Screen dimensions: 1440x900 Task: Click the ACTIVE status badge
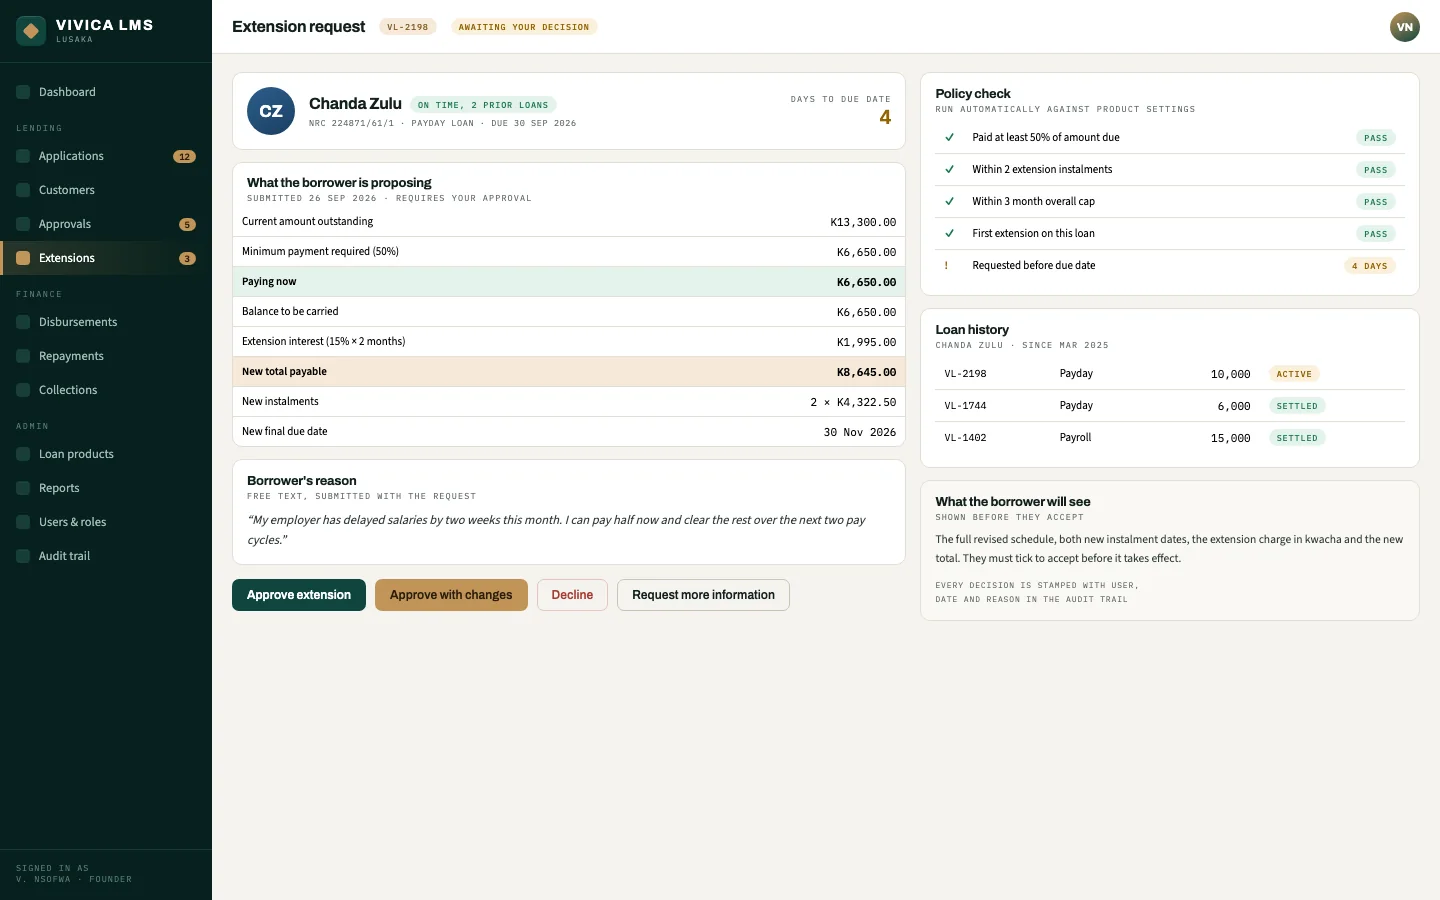pyautogui.click(x=1294, y=374)
